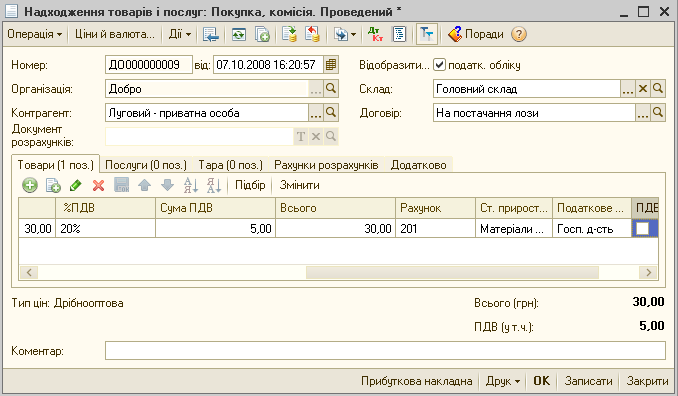Click the magnifier icon of Договір field

coord(658,113)
